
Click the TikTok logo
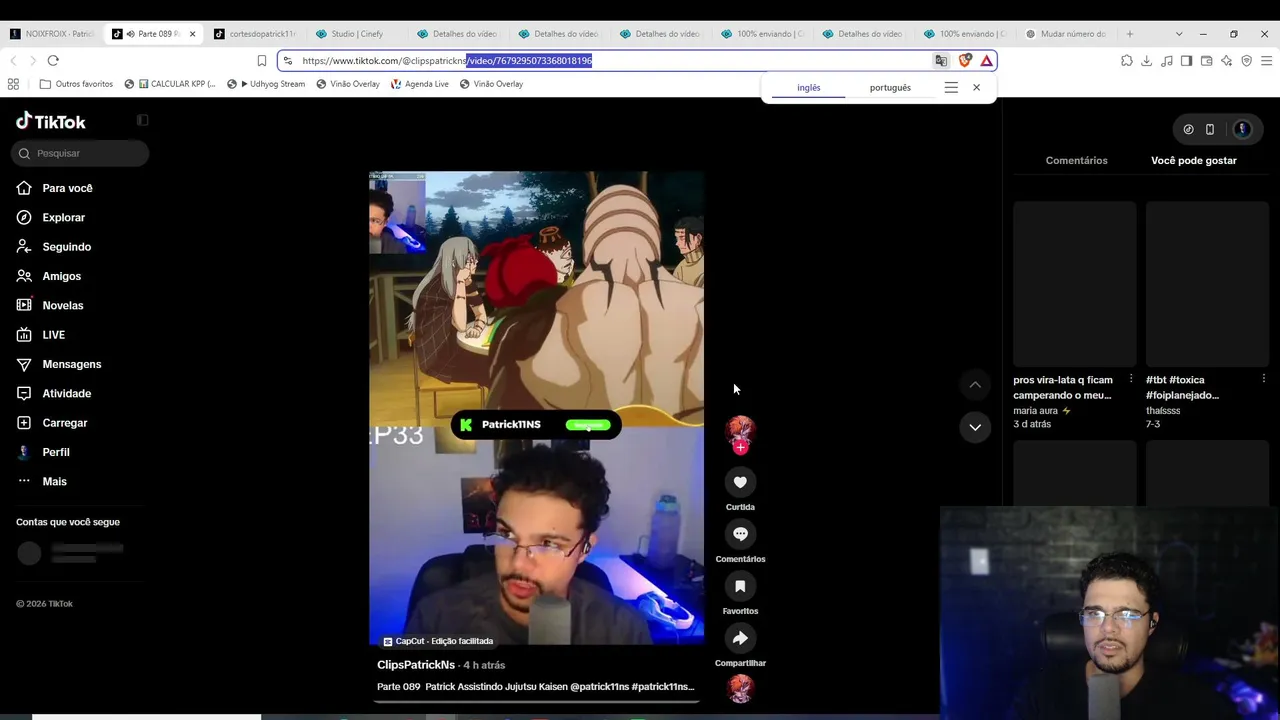tap(51, 122)
